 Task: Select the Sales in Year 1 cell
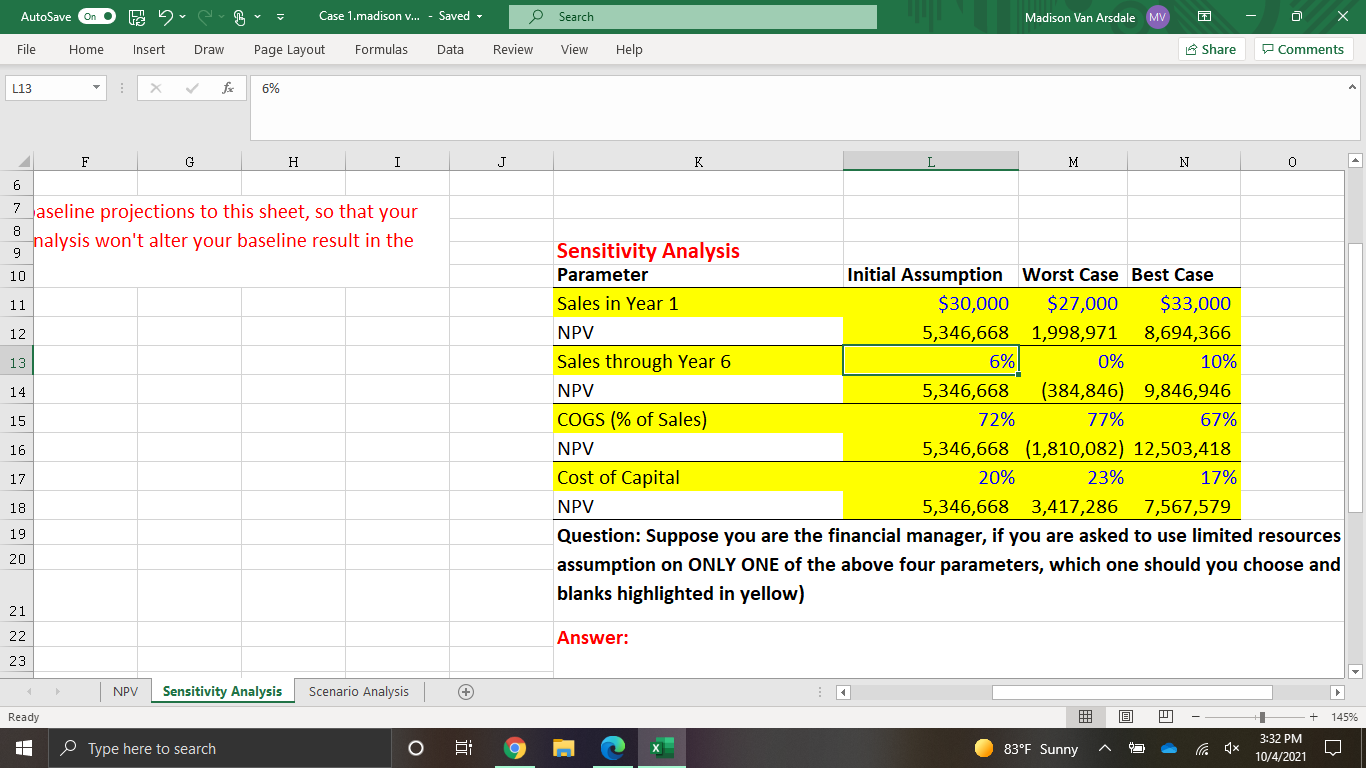(698, 303)
